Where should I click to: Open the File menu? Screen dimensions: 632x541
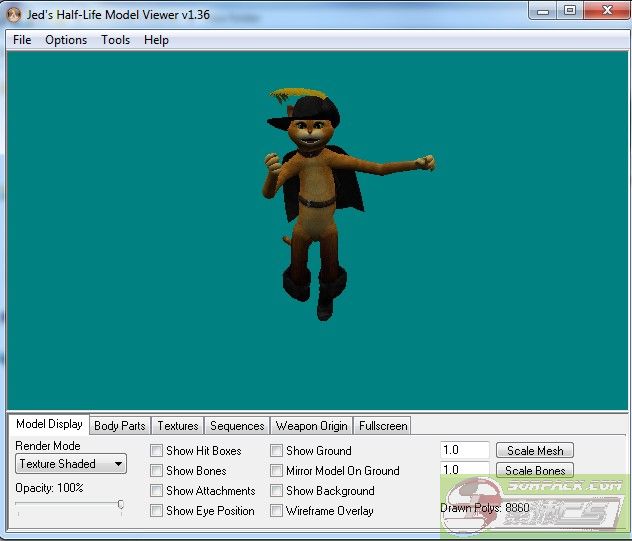(x=22, y=40)
